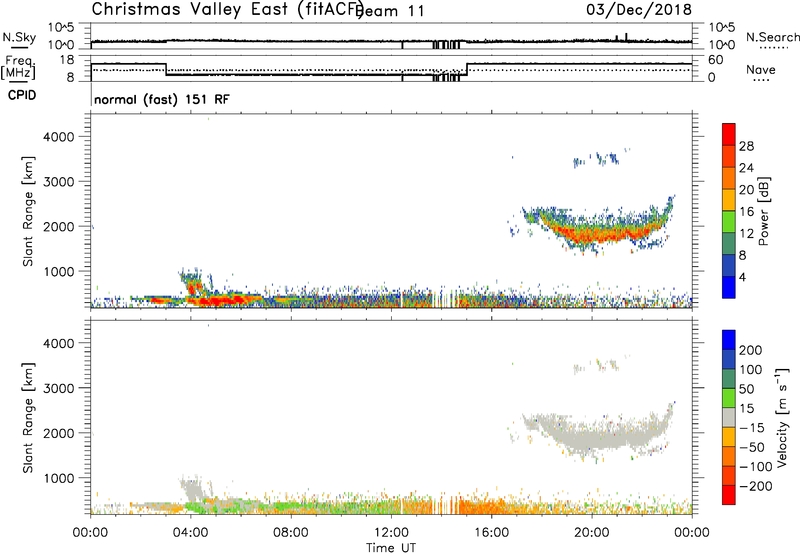
Task: Click the "-200" velocity colorbar label
Action: click(755, 486)
